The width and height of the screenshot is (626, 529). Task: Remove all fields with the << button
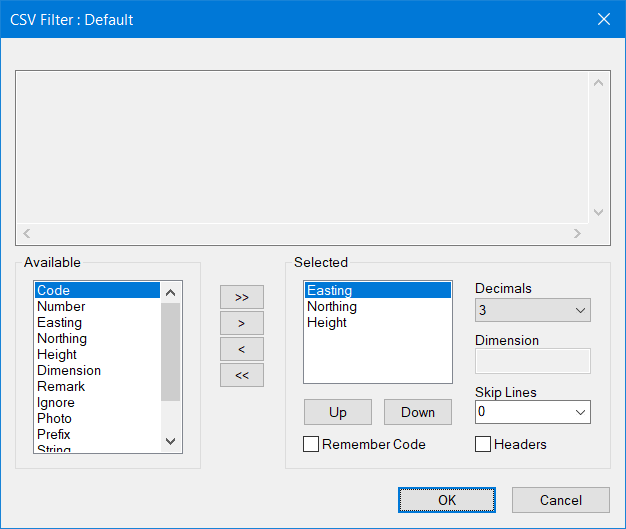tap(242, 375)
